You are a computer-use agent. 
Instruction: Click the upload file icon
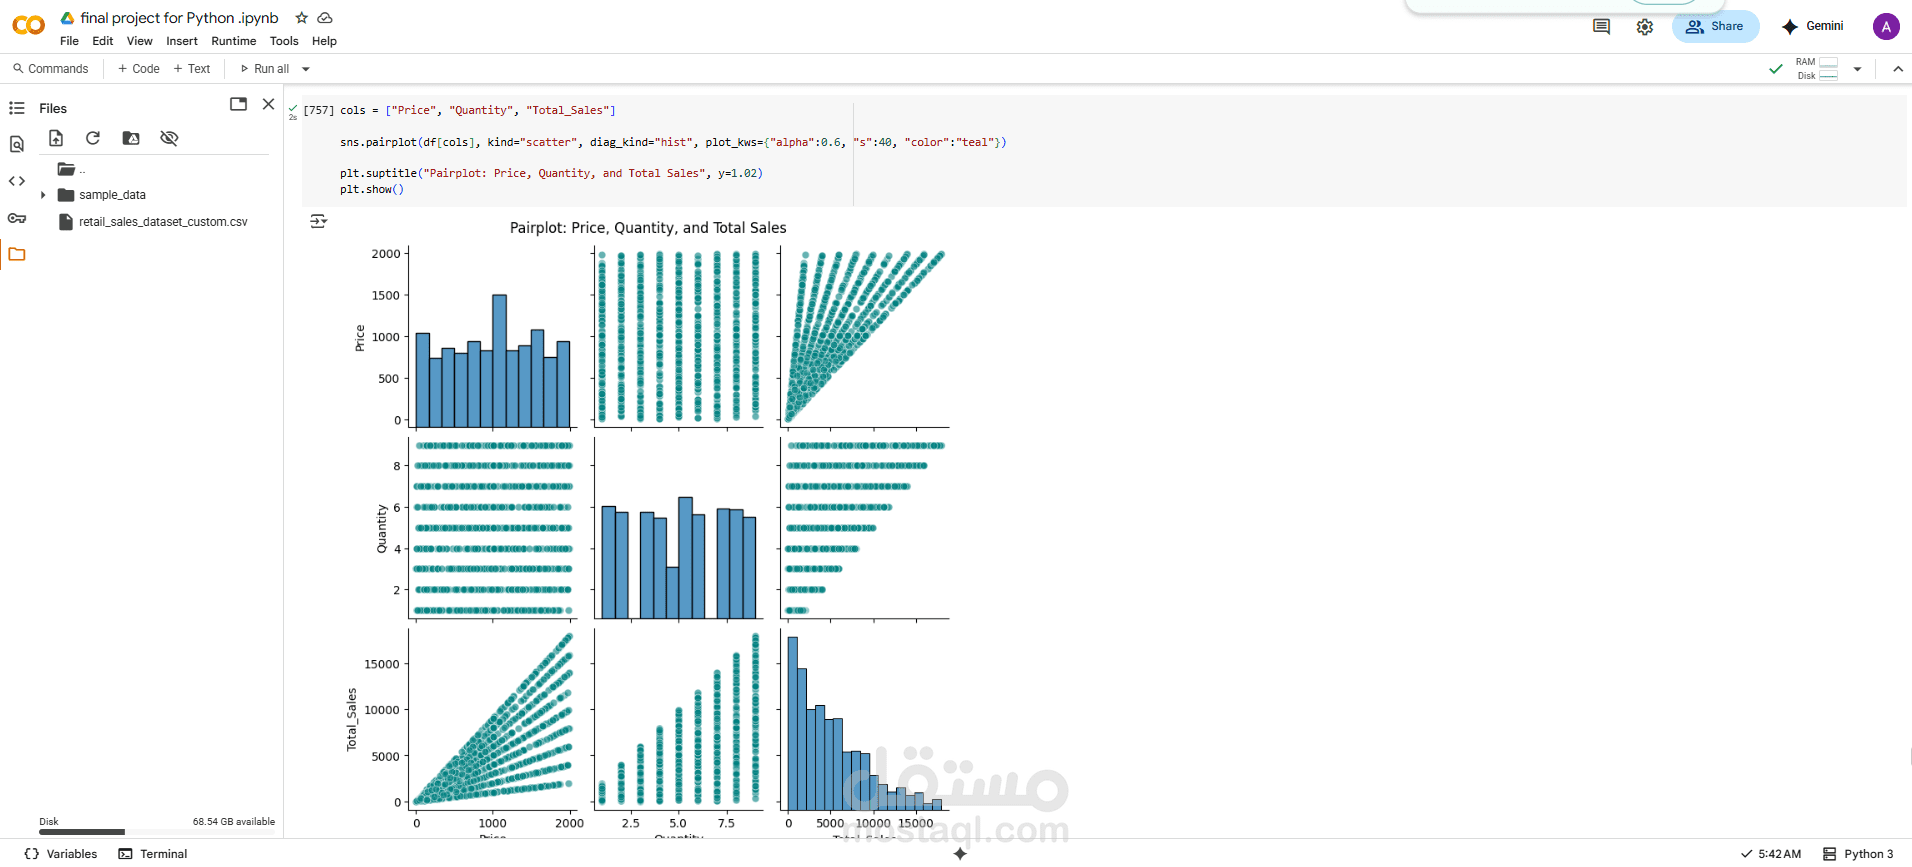pyautogui.click(x=56, y=138)
